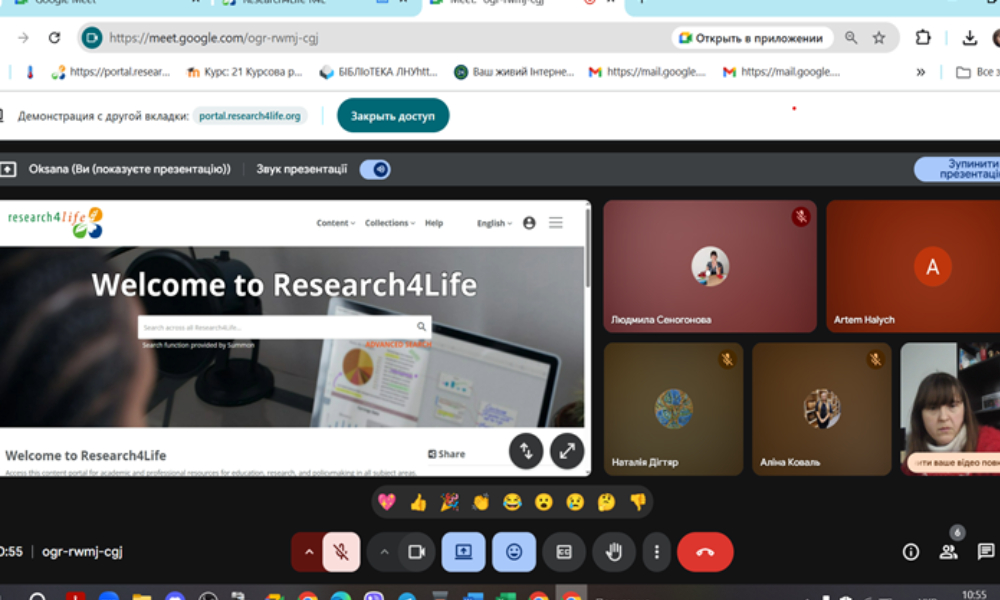Open the meeting chat panel
Viewport: 1000px width, 600px height.
[x=985, y=551]
